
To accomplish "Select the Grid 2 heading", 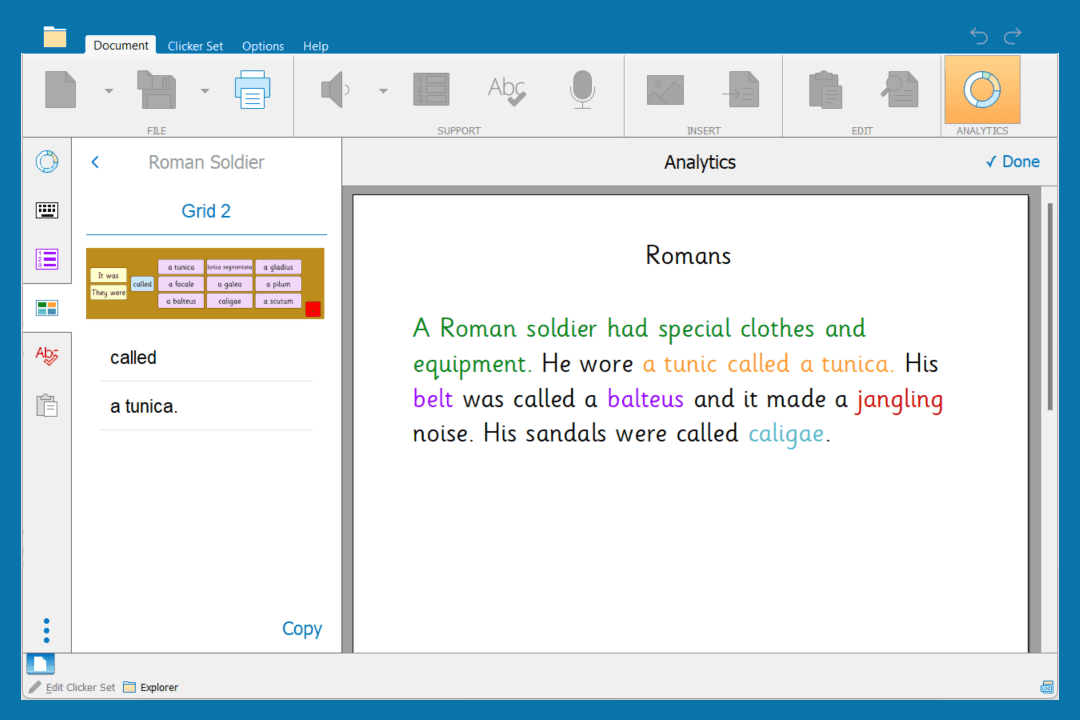I will [x=206, y=211].
